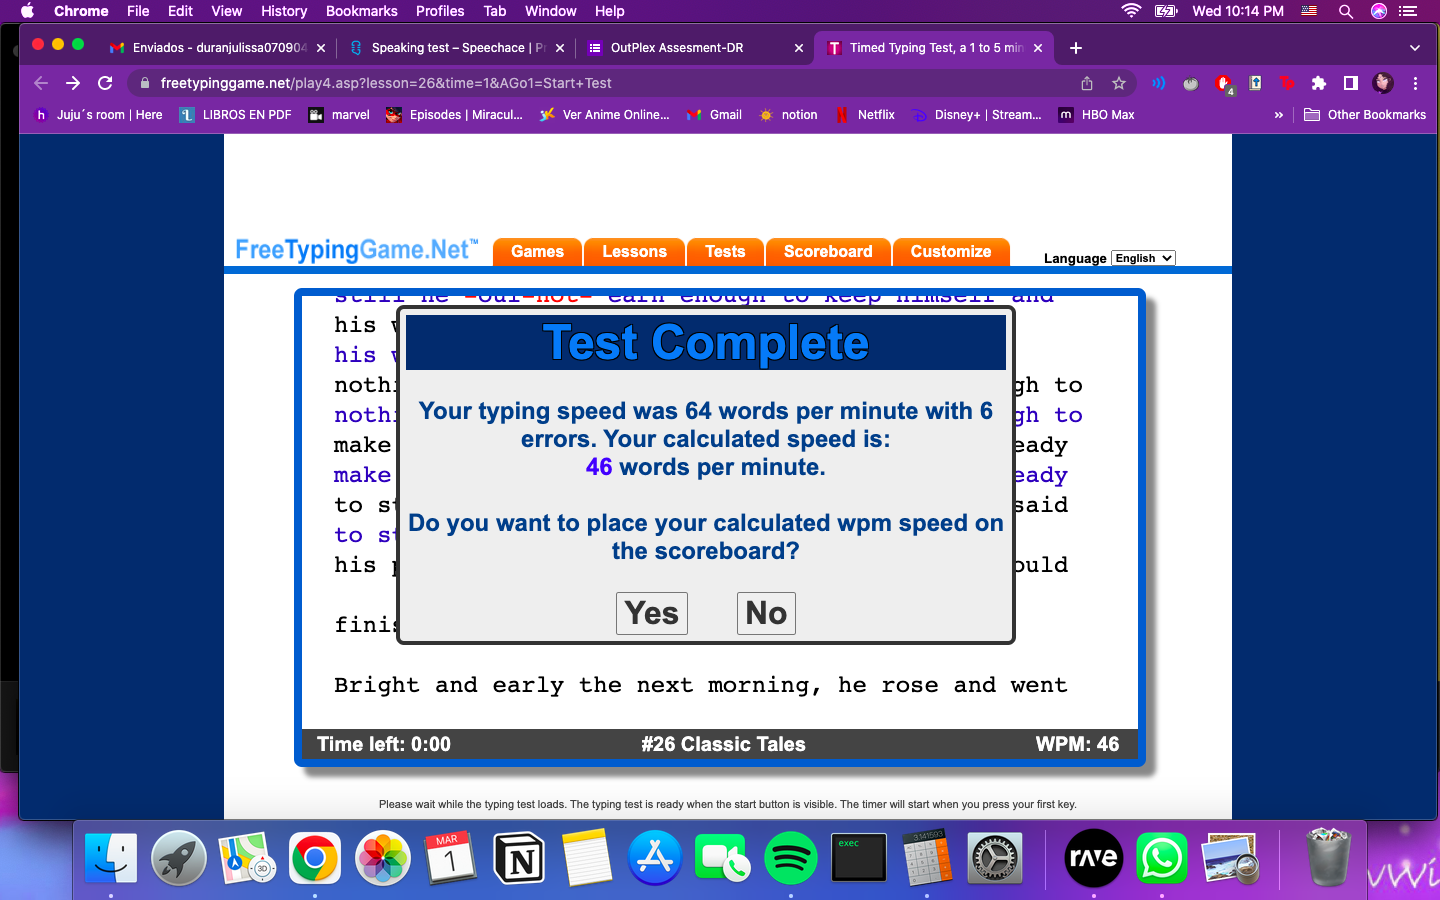The height and width of the screenshot is (900, 1440).
Task: Open the Profiles menu
Action: tap(440, 11)
